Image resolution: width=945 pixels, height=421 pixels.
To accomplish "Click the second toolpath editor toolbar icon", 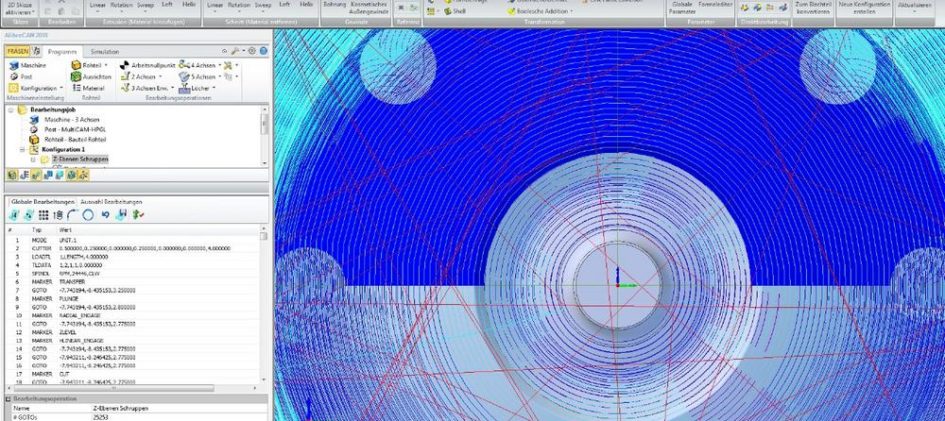I will 28,215.
